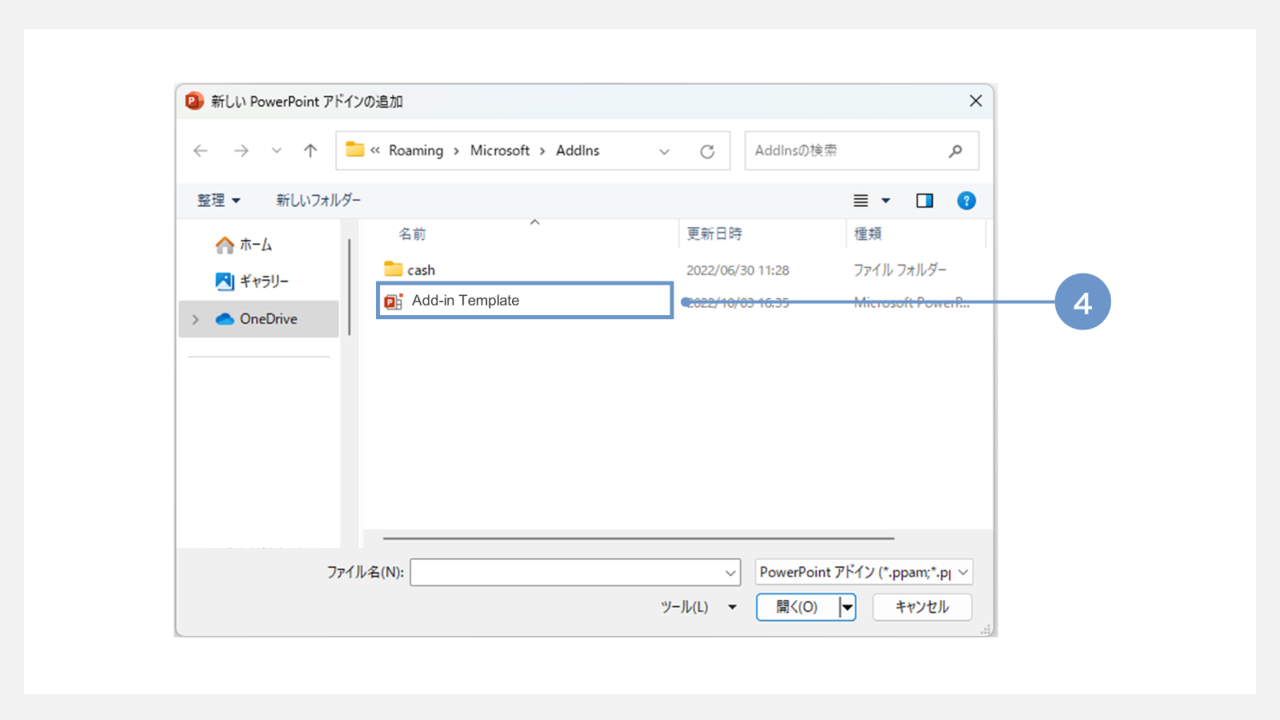This screenshot has width=1280, height=720.
Task: Open the 整理 menu
Action: 218,200
